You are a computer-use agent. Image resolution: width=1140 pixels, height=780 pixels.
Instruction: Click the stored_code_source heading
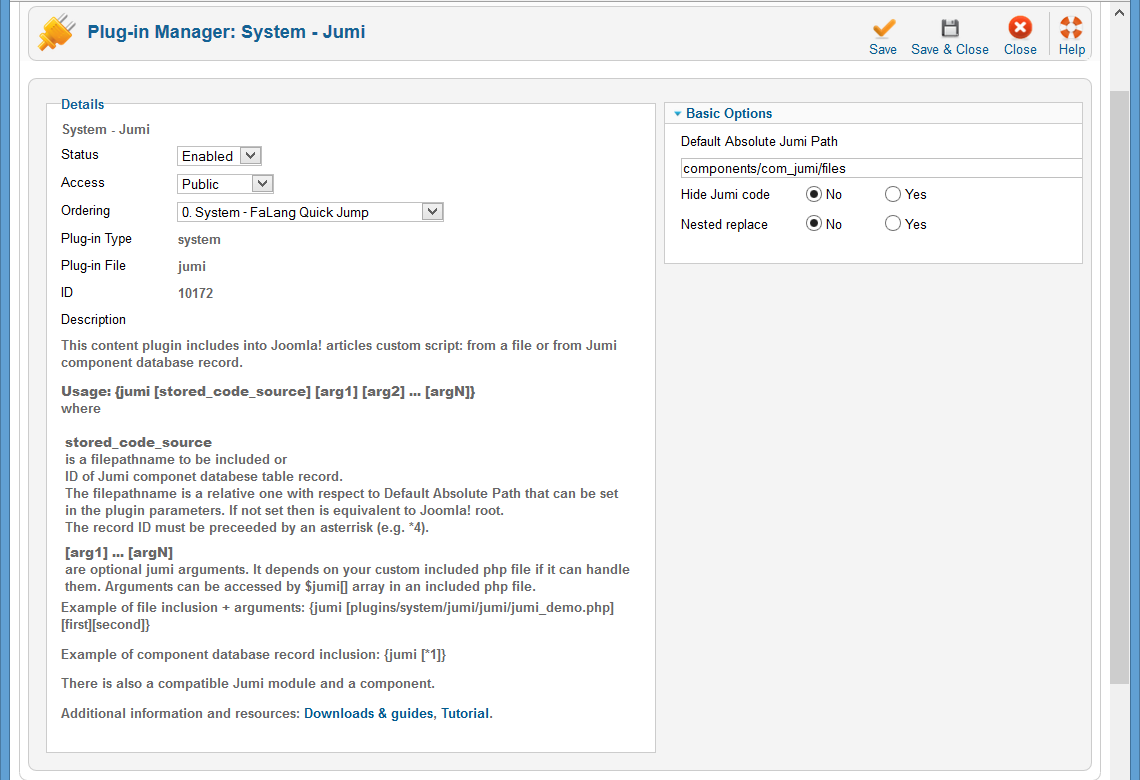138,443
